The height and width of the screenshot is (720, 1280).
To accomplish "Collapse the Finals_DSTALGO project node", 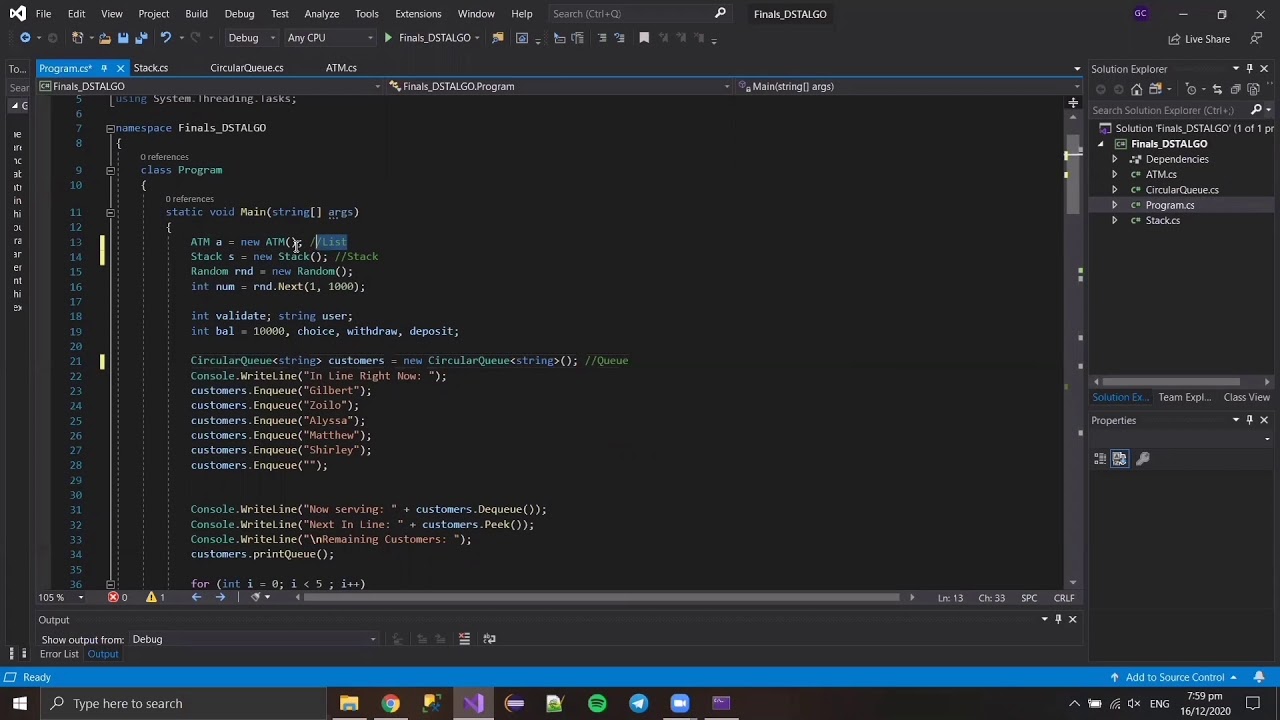I will 1100,144.
